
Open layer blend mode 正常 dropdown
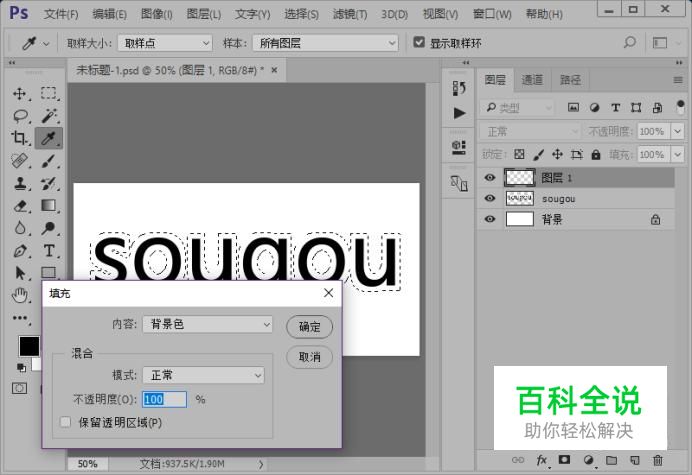coord(529,132)
